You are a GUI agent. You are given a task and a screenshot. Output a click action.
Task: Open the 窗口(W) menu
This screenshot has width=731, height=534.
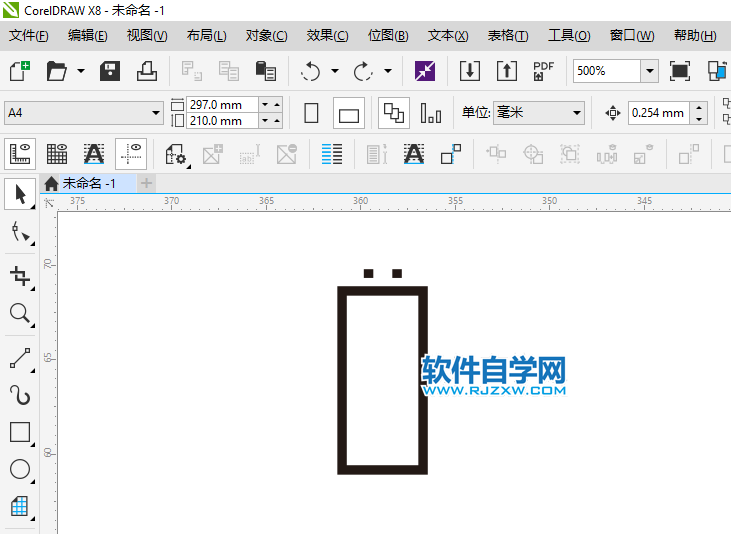[x=632, y=35]
